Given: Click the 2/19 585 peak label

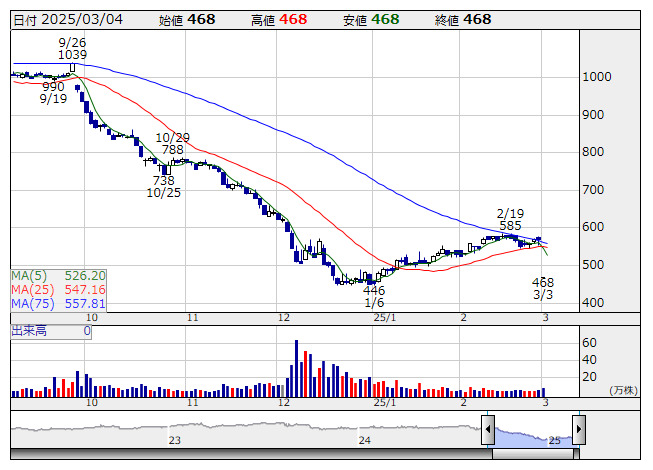Looking at the screenshot, I should pos(510,219).
